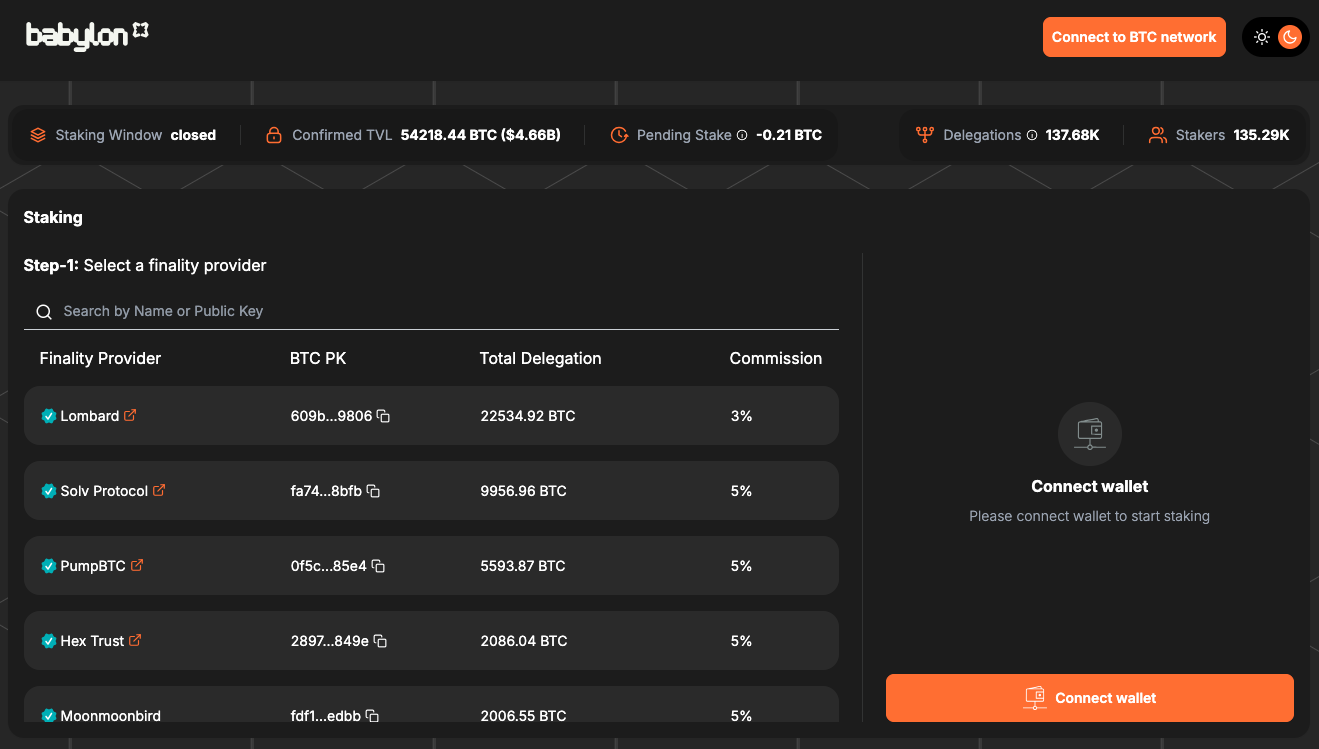Open PumpBTC external link icon
Image resolution: width=1319 pixels, height=749 pixels.
tap(137, 565)
